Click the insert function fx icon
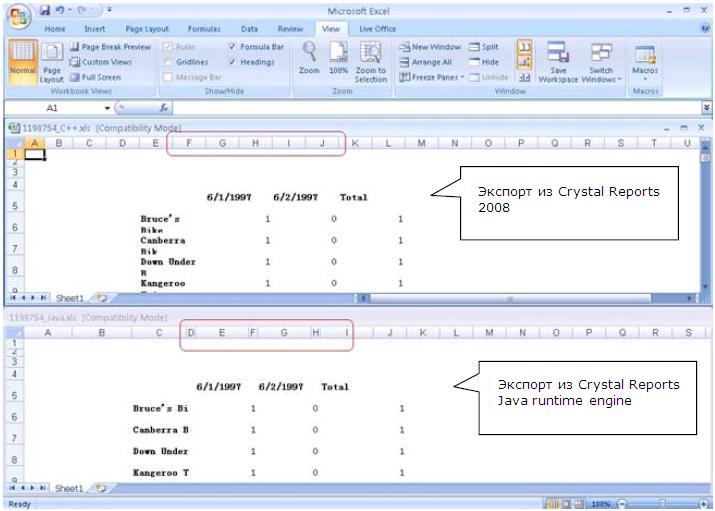Viewport: 715px width, 511px height. pyautogui.click(x=164, y=108)
